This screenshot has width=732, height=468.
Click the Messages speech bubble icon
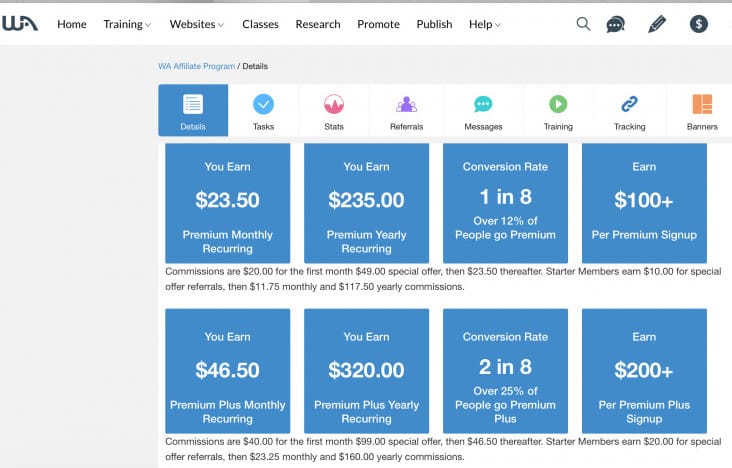483,104
